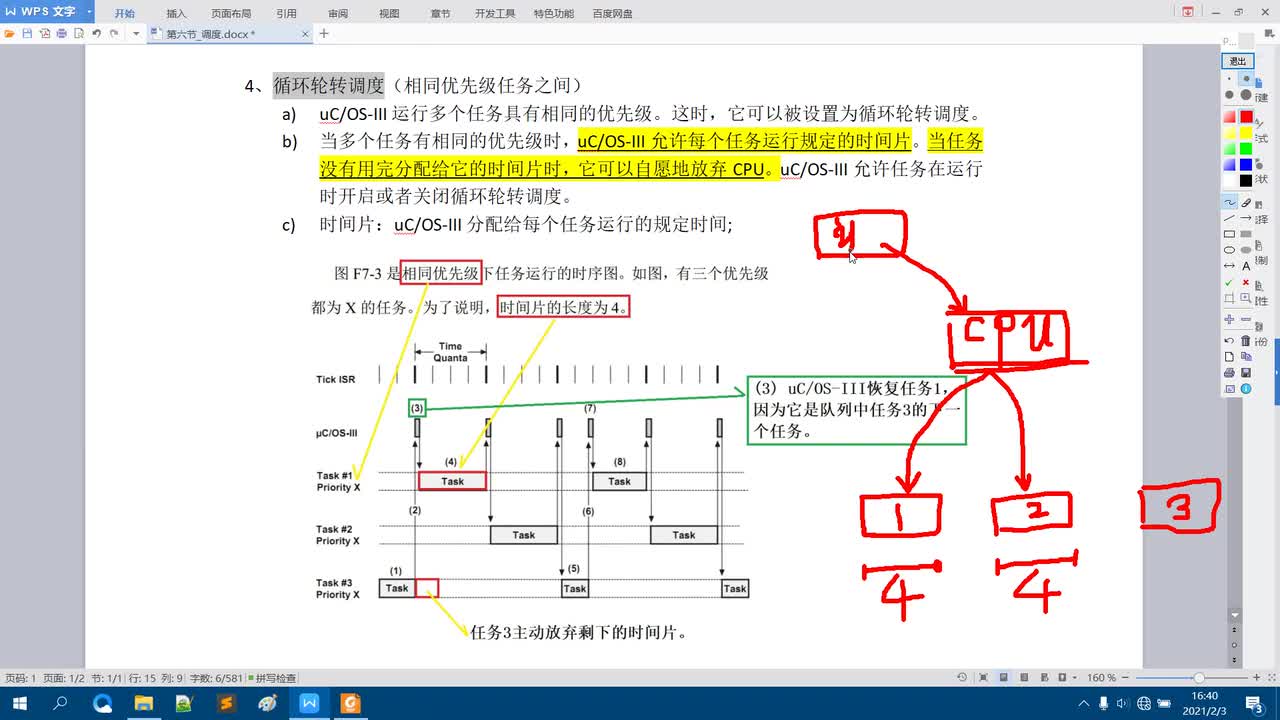Redo the action in the WPS quick toolbar
This screenshot has width=1280, height=720.
tap(115, 33)
